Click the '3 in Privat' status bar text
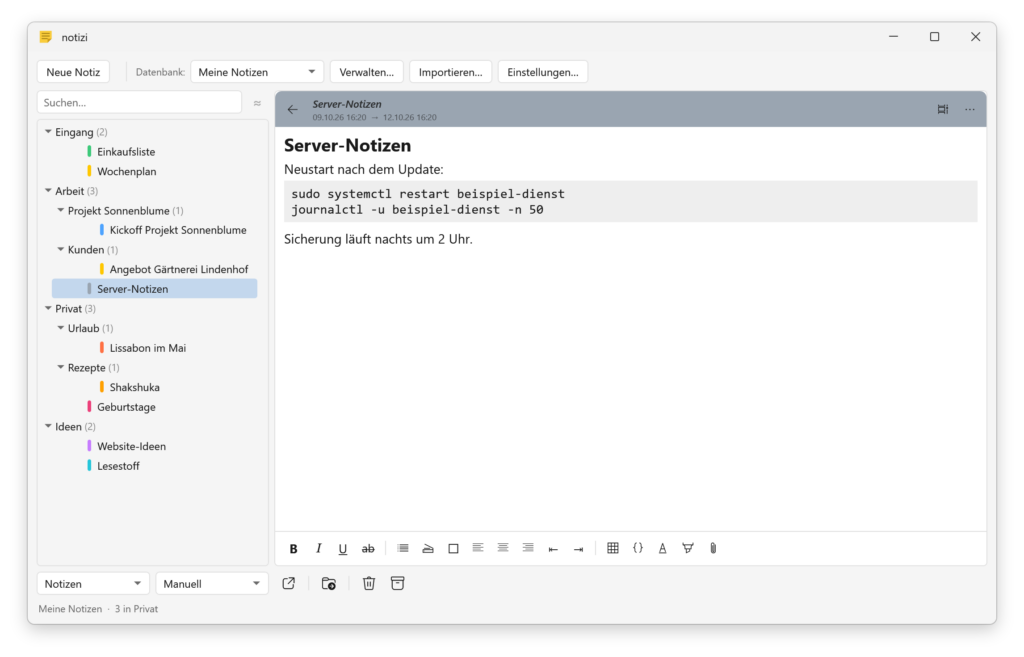The image size is (1024, 657). [x=136, y=609]
